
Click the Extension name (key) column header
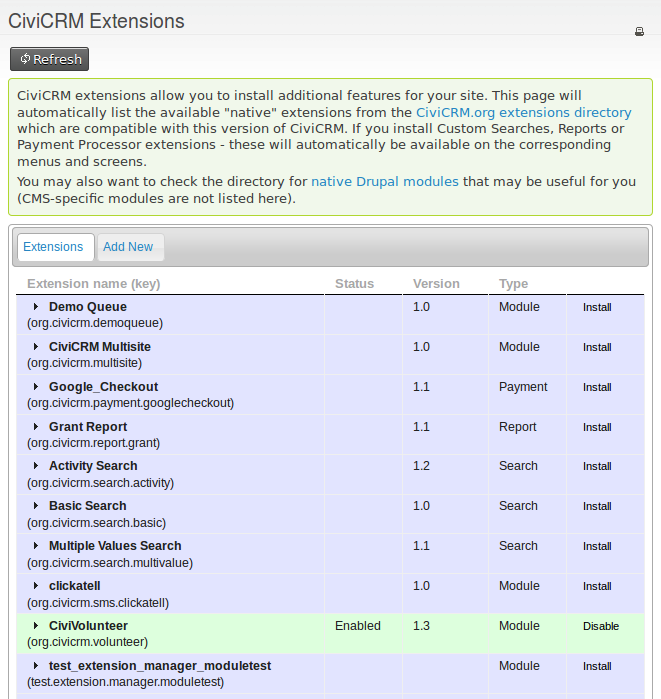pyautogui.click(x=93, y=284)
